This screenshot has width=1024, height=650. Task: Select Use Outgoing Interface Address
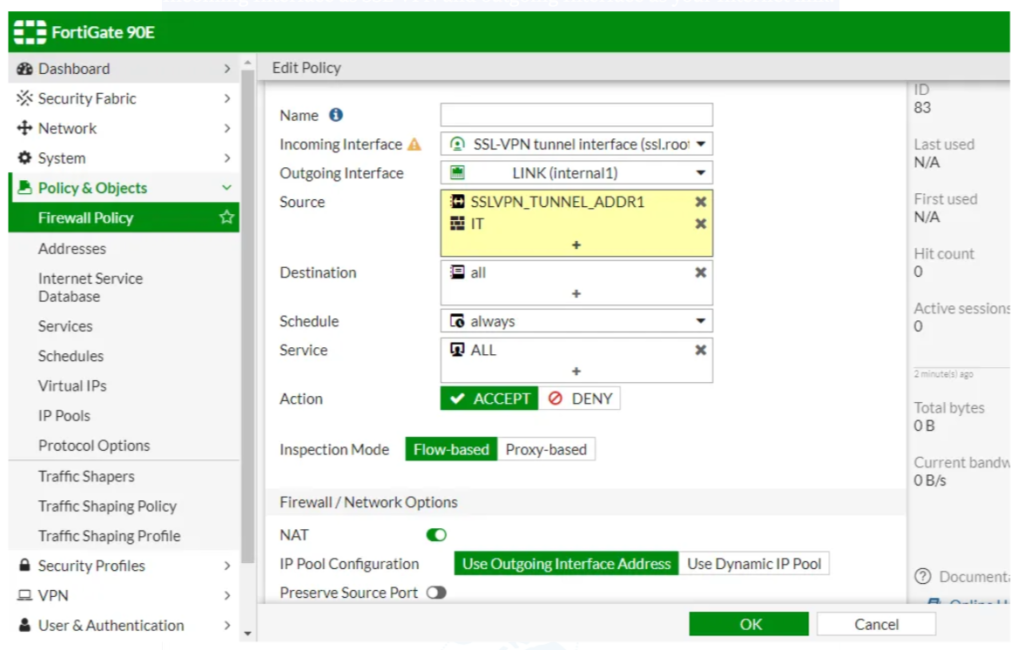[x=566, y=564]
